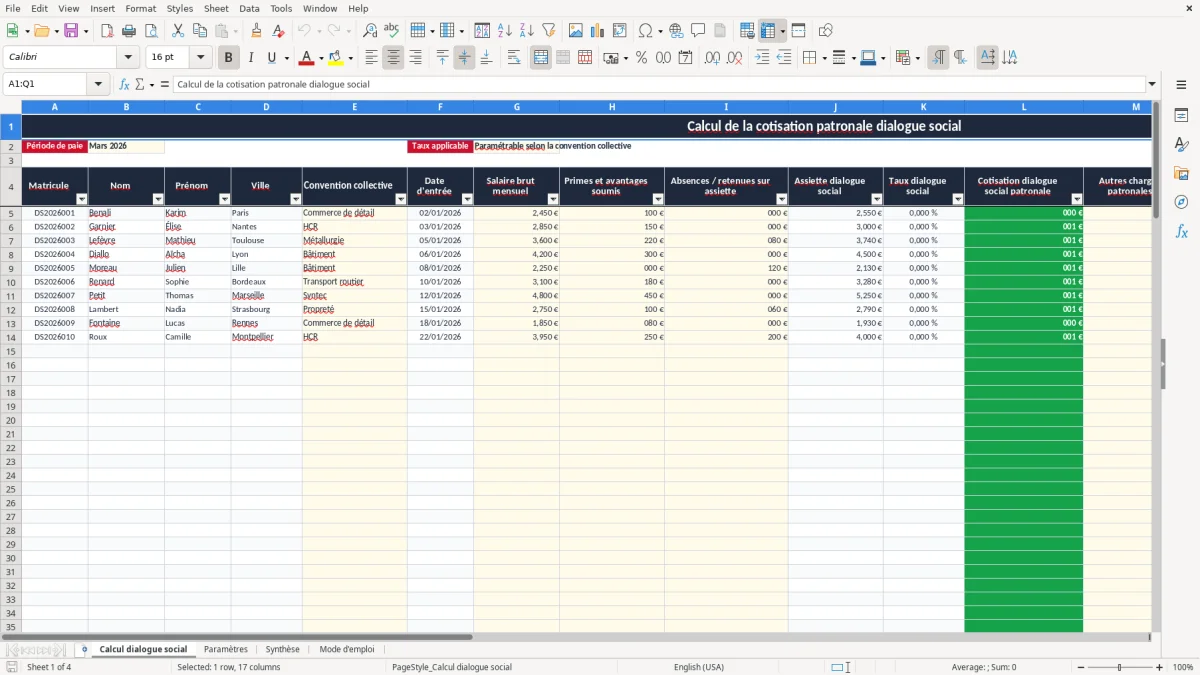This screenshot has height=675, width=1200.
Task: Open the Styles menu
Action: pyautogui.click(x=180, y=8)
